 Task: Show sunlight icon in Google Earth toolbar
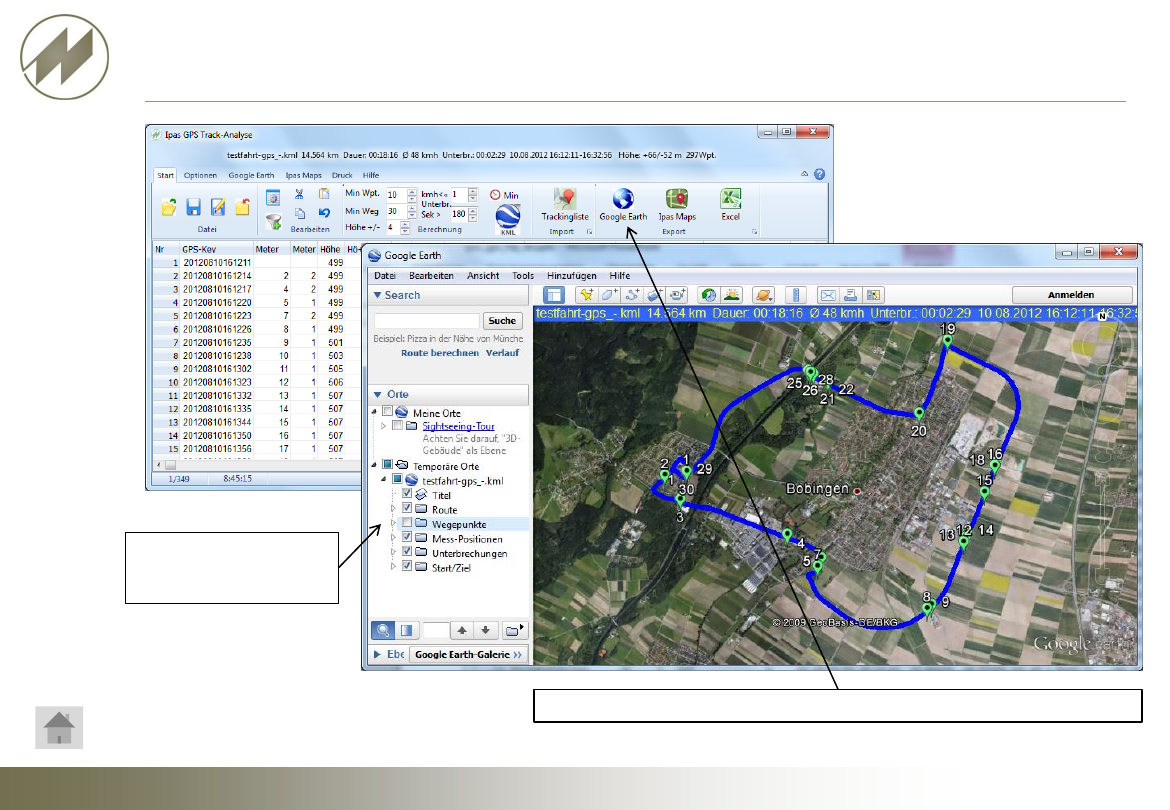[x=732, y=295]
